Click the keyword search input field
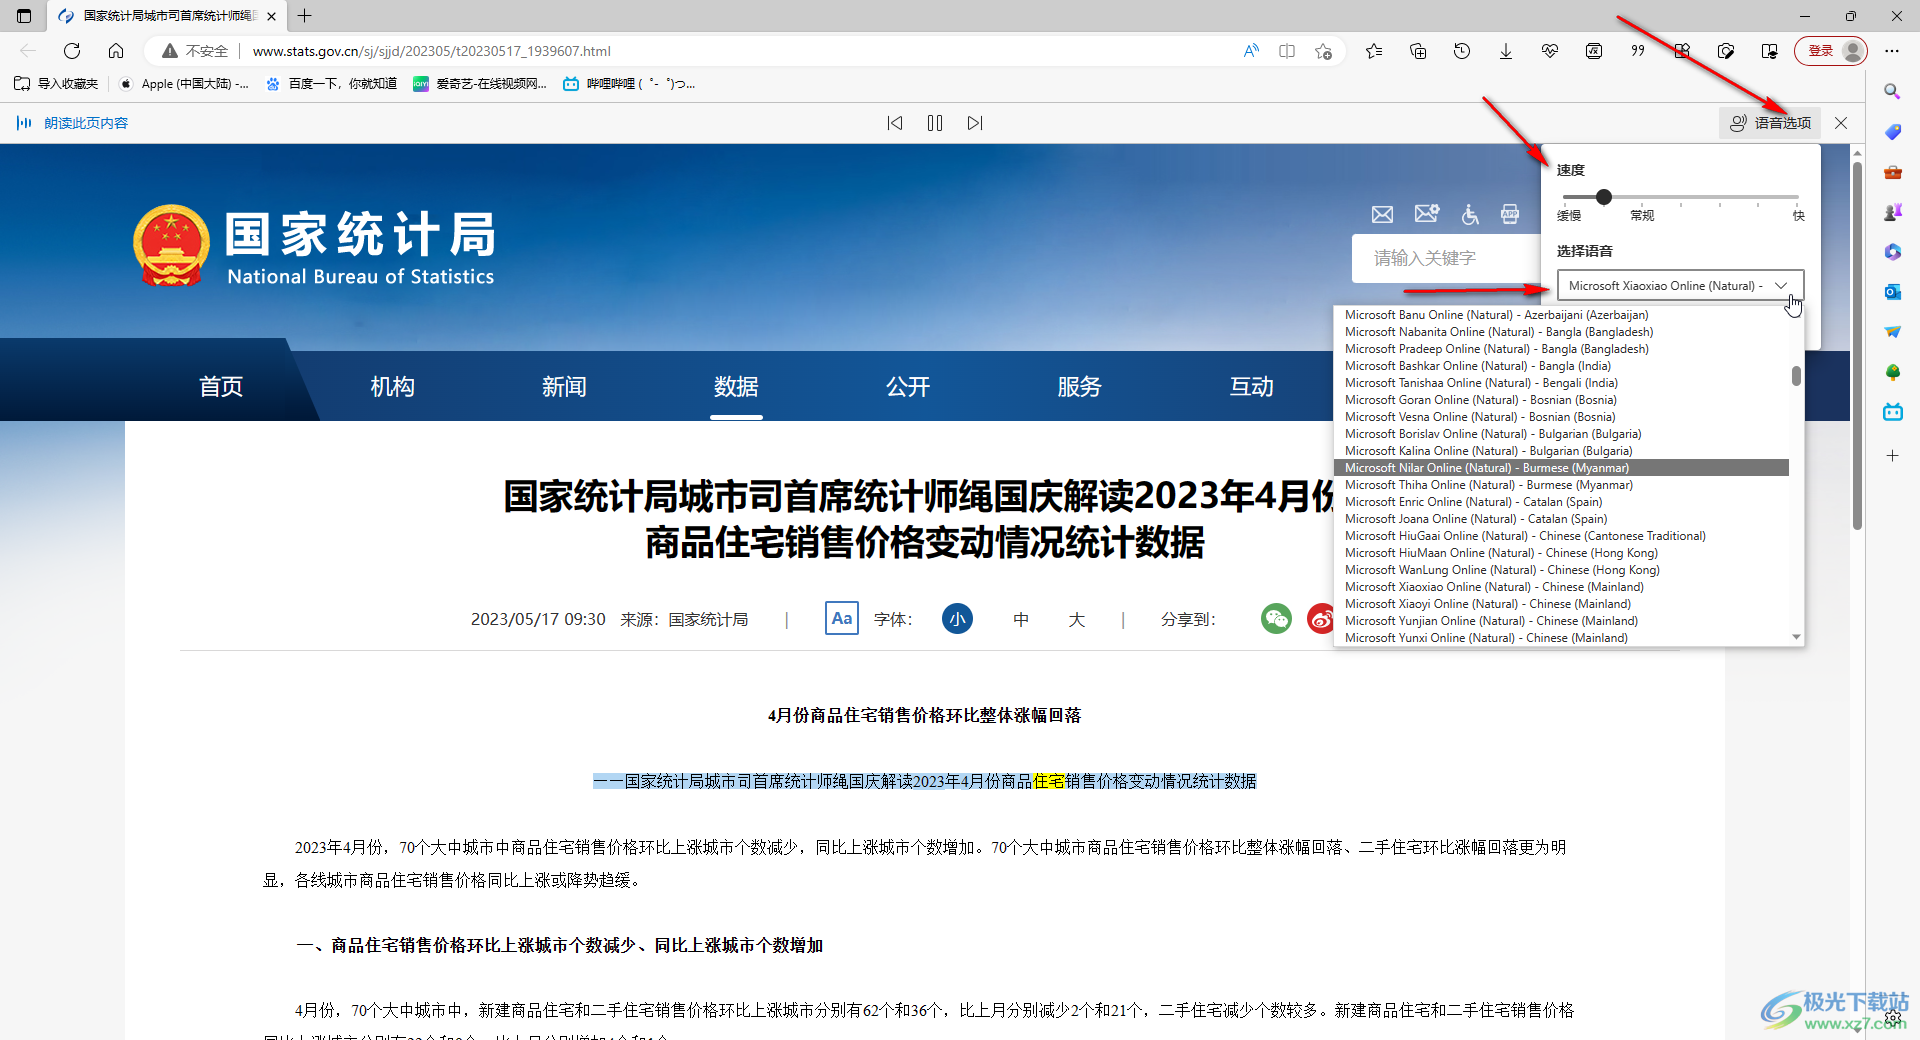 coord(1446,258)
